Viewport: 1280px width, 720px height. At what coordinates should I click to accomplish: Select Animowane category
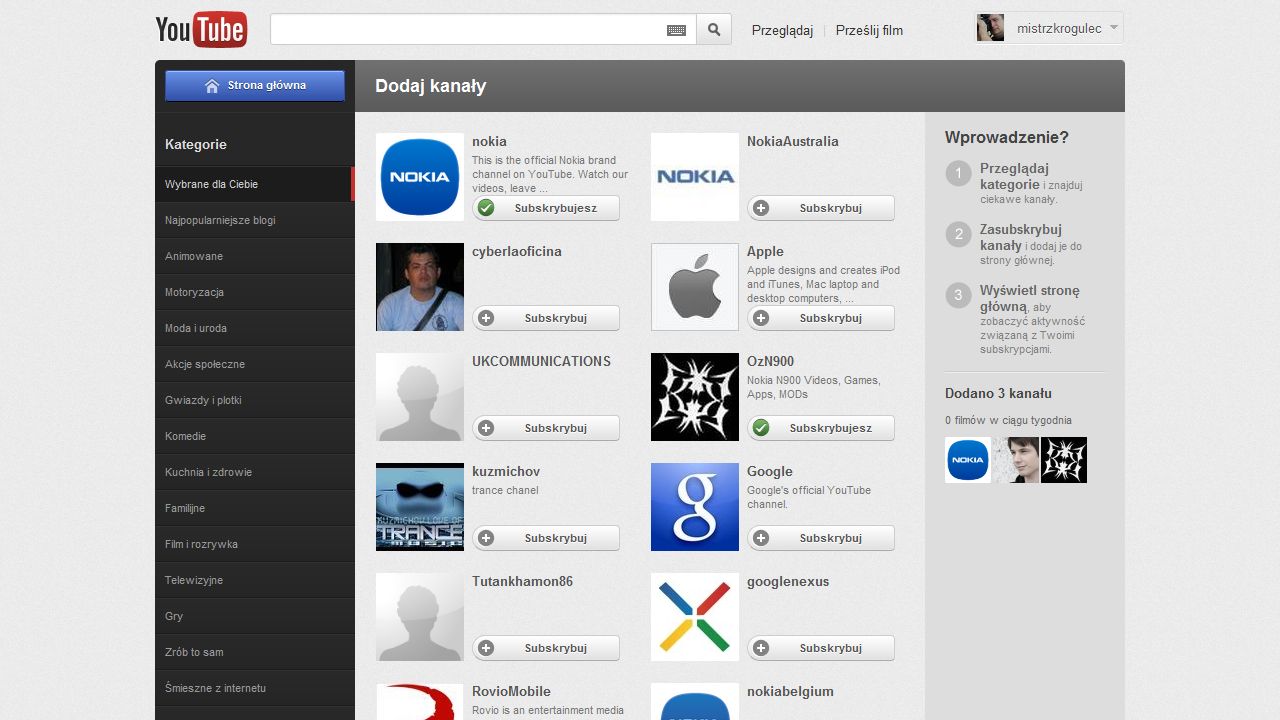pyautogui.click(x=255, y=256)
